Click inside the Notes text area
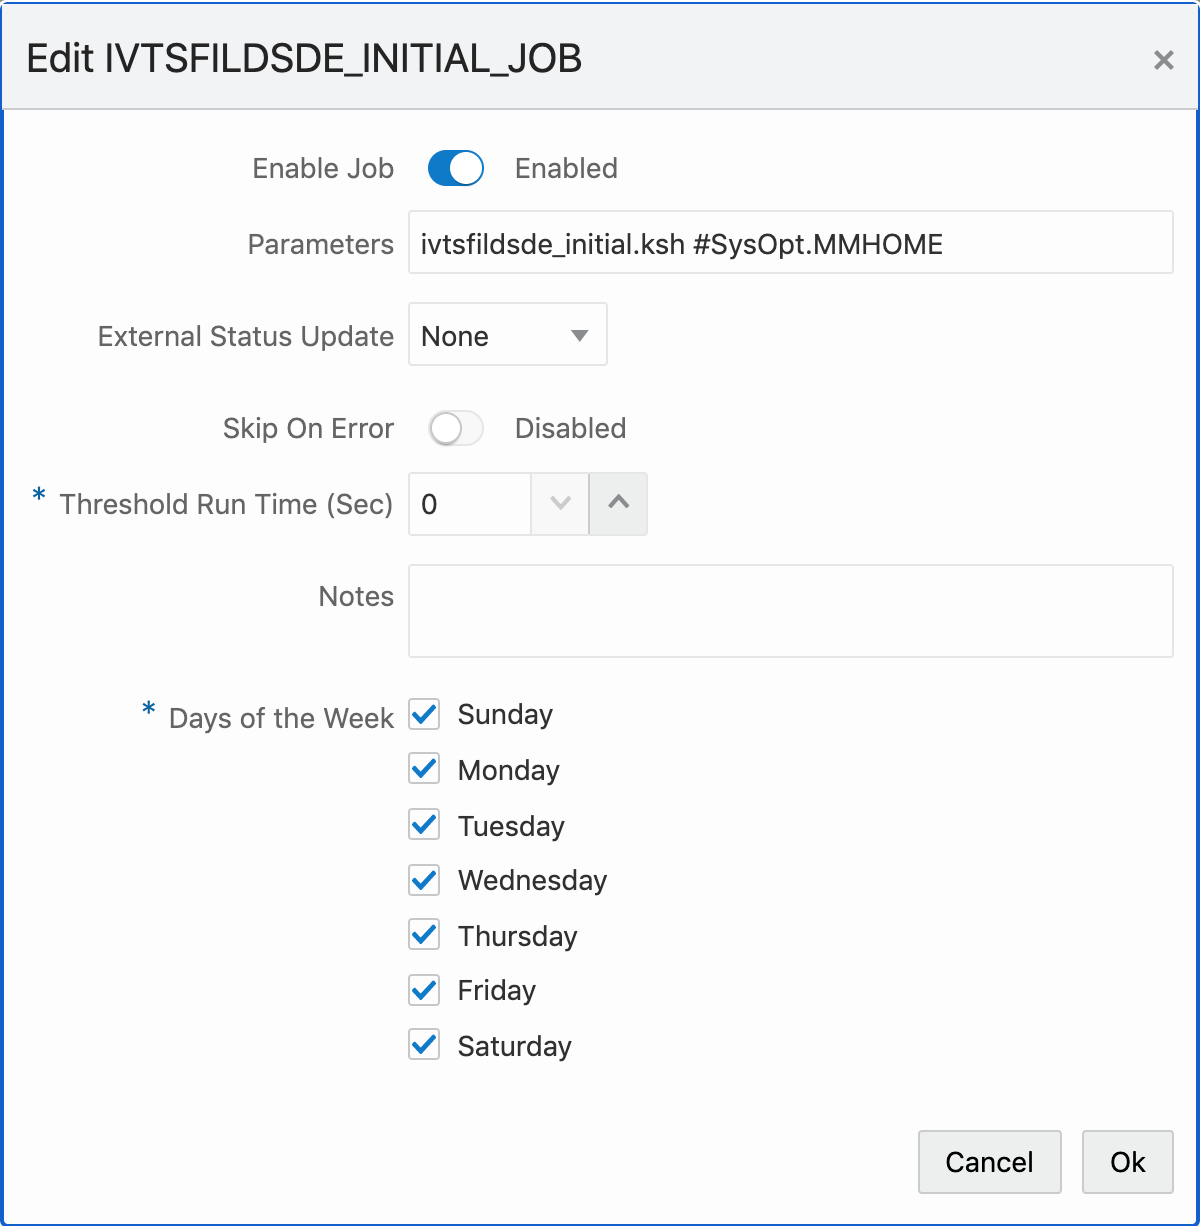Image resolution: width=1200 pixels, height=1226 pixels. (x=790, y=610)
